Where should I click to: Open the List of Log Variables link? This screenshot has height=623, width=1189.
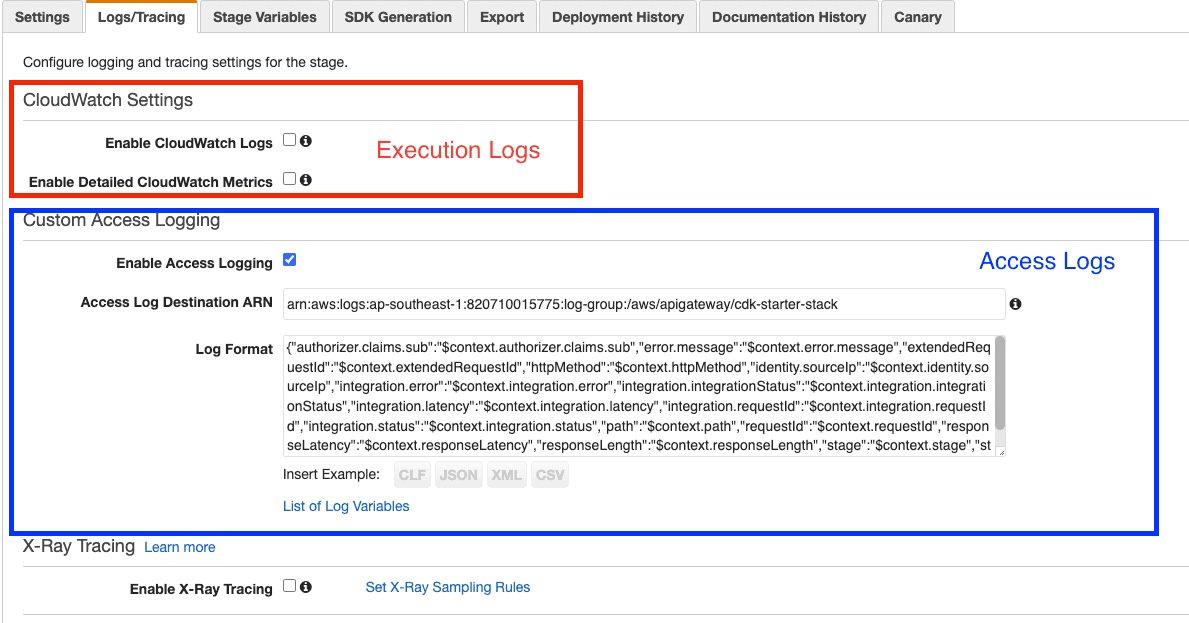point(346,506)
